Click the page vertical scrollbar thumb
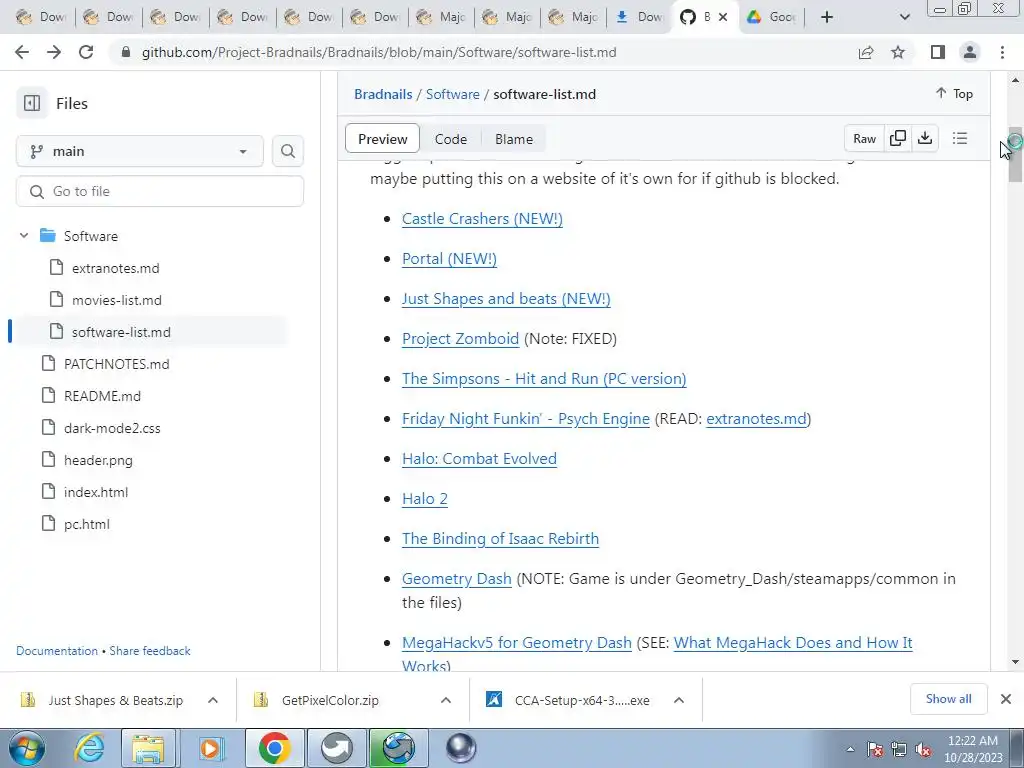The height and width of the screenshot is (768, 1024). coord(1014,155)
